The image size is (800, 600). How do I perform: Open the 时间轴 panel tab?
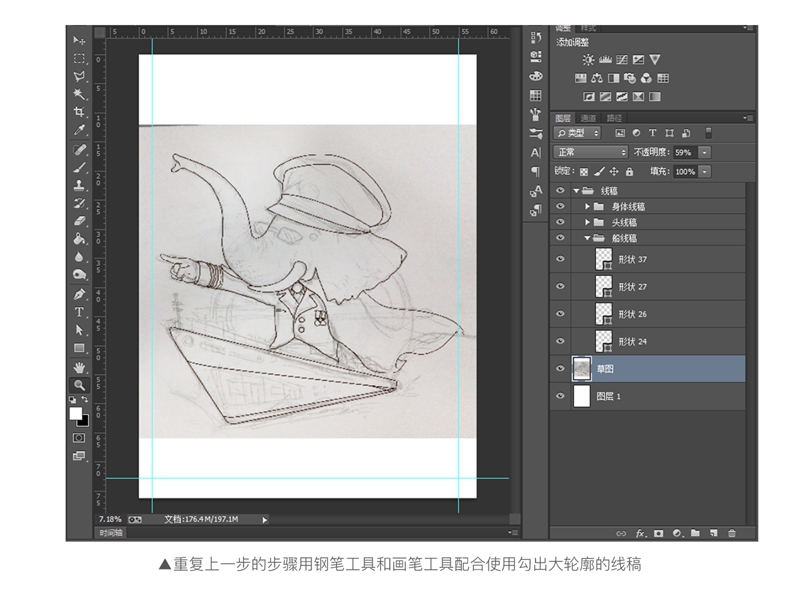click(111, 533)
